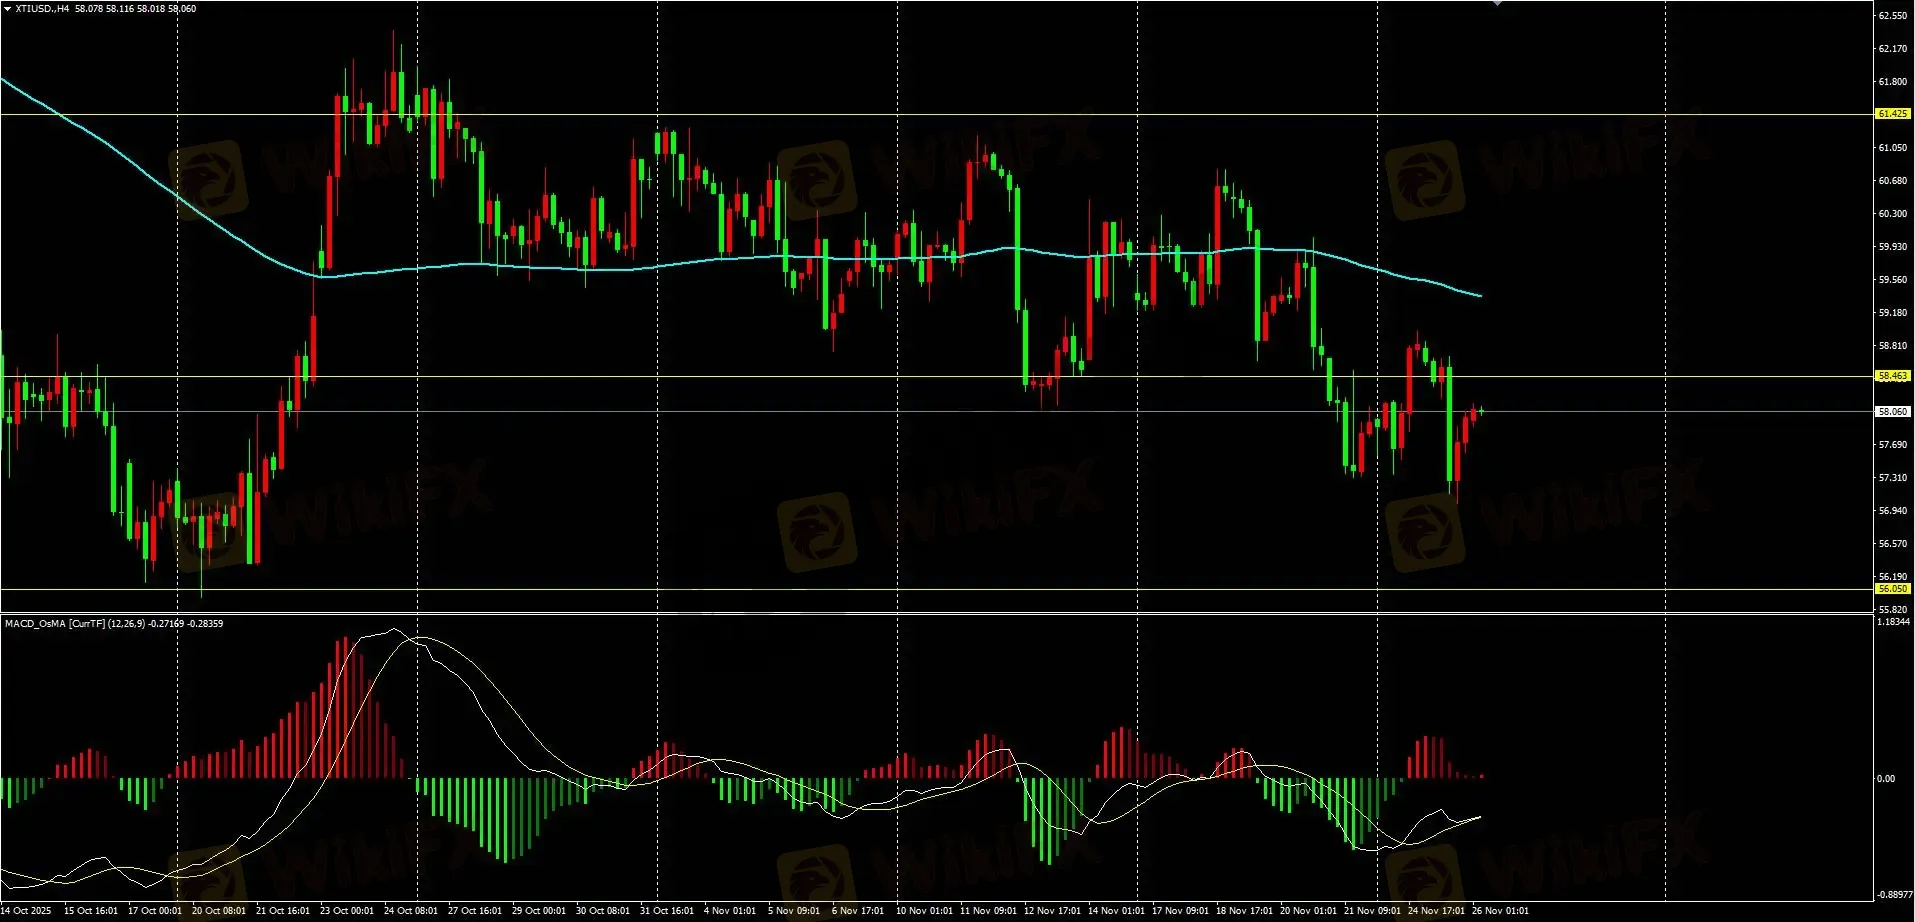Click the -0.88977 MACD scale minimum label
Viewport: 1915px width, 922px height.
point(1894,895)
